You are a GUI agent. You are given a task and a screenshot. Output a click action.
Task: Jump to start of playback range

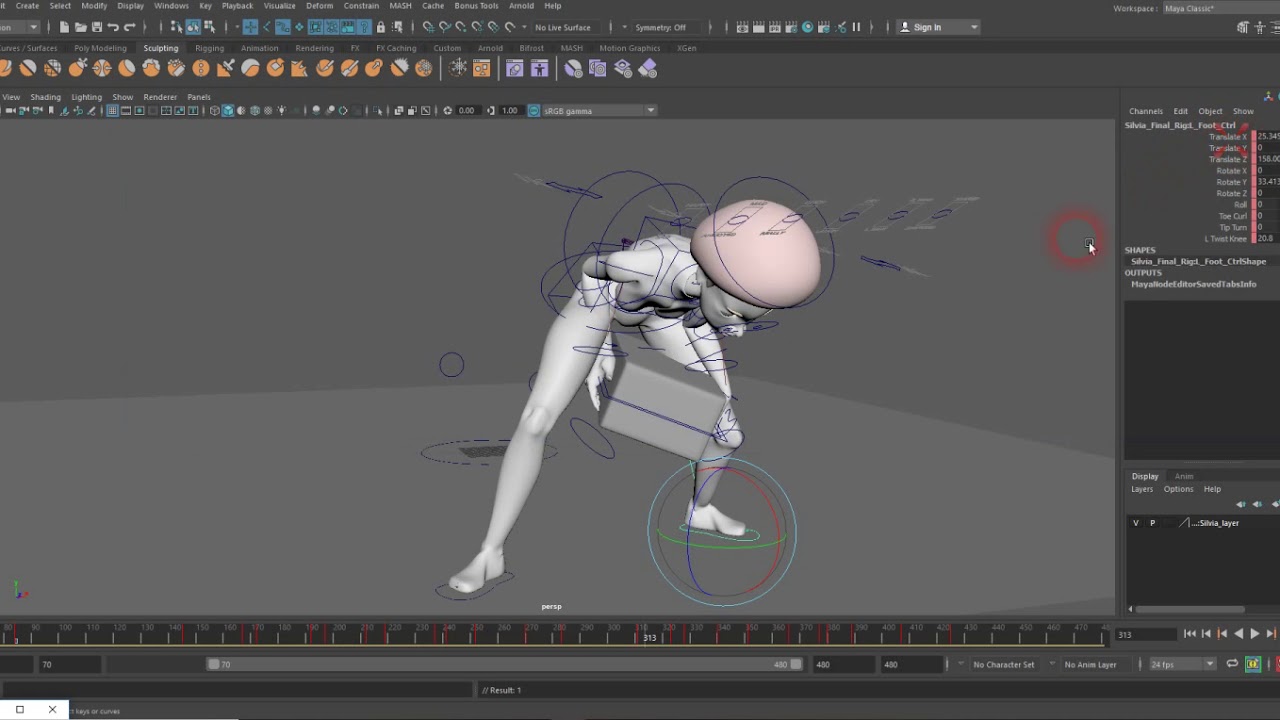point(1189,634)
